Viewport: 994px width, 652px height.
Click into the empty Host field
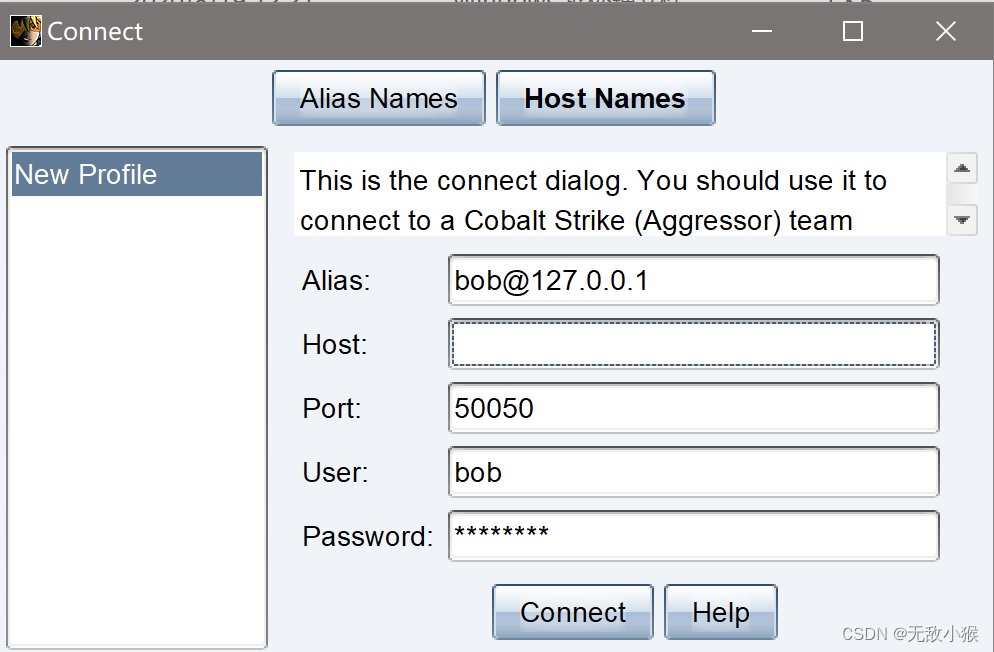click(693, 344)
